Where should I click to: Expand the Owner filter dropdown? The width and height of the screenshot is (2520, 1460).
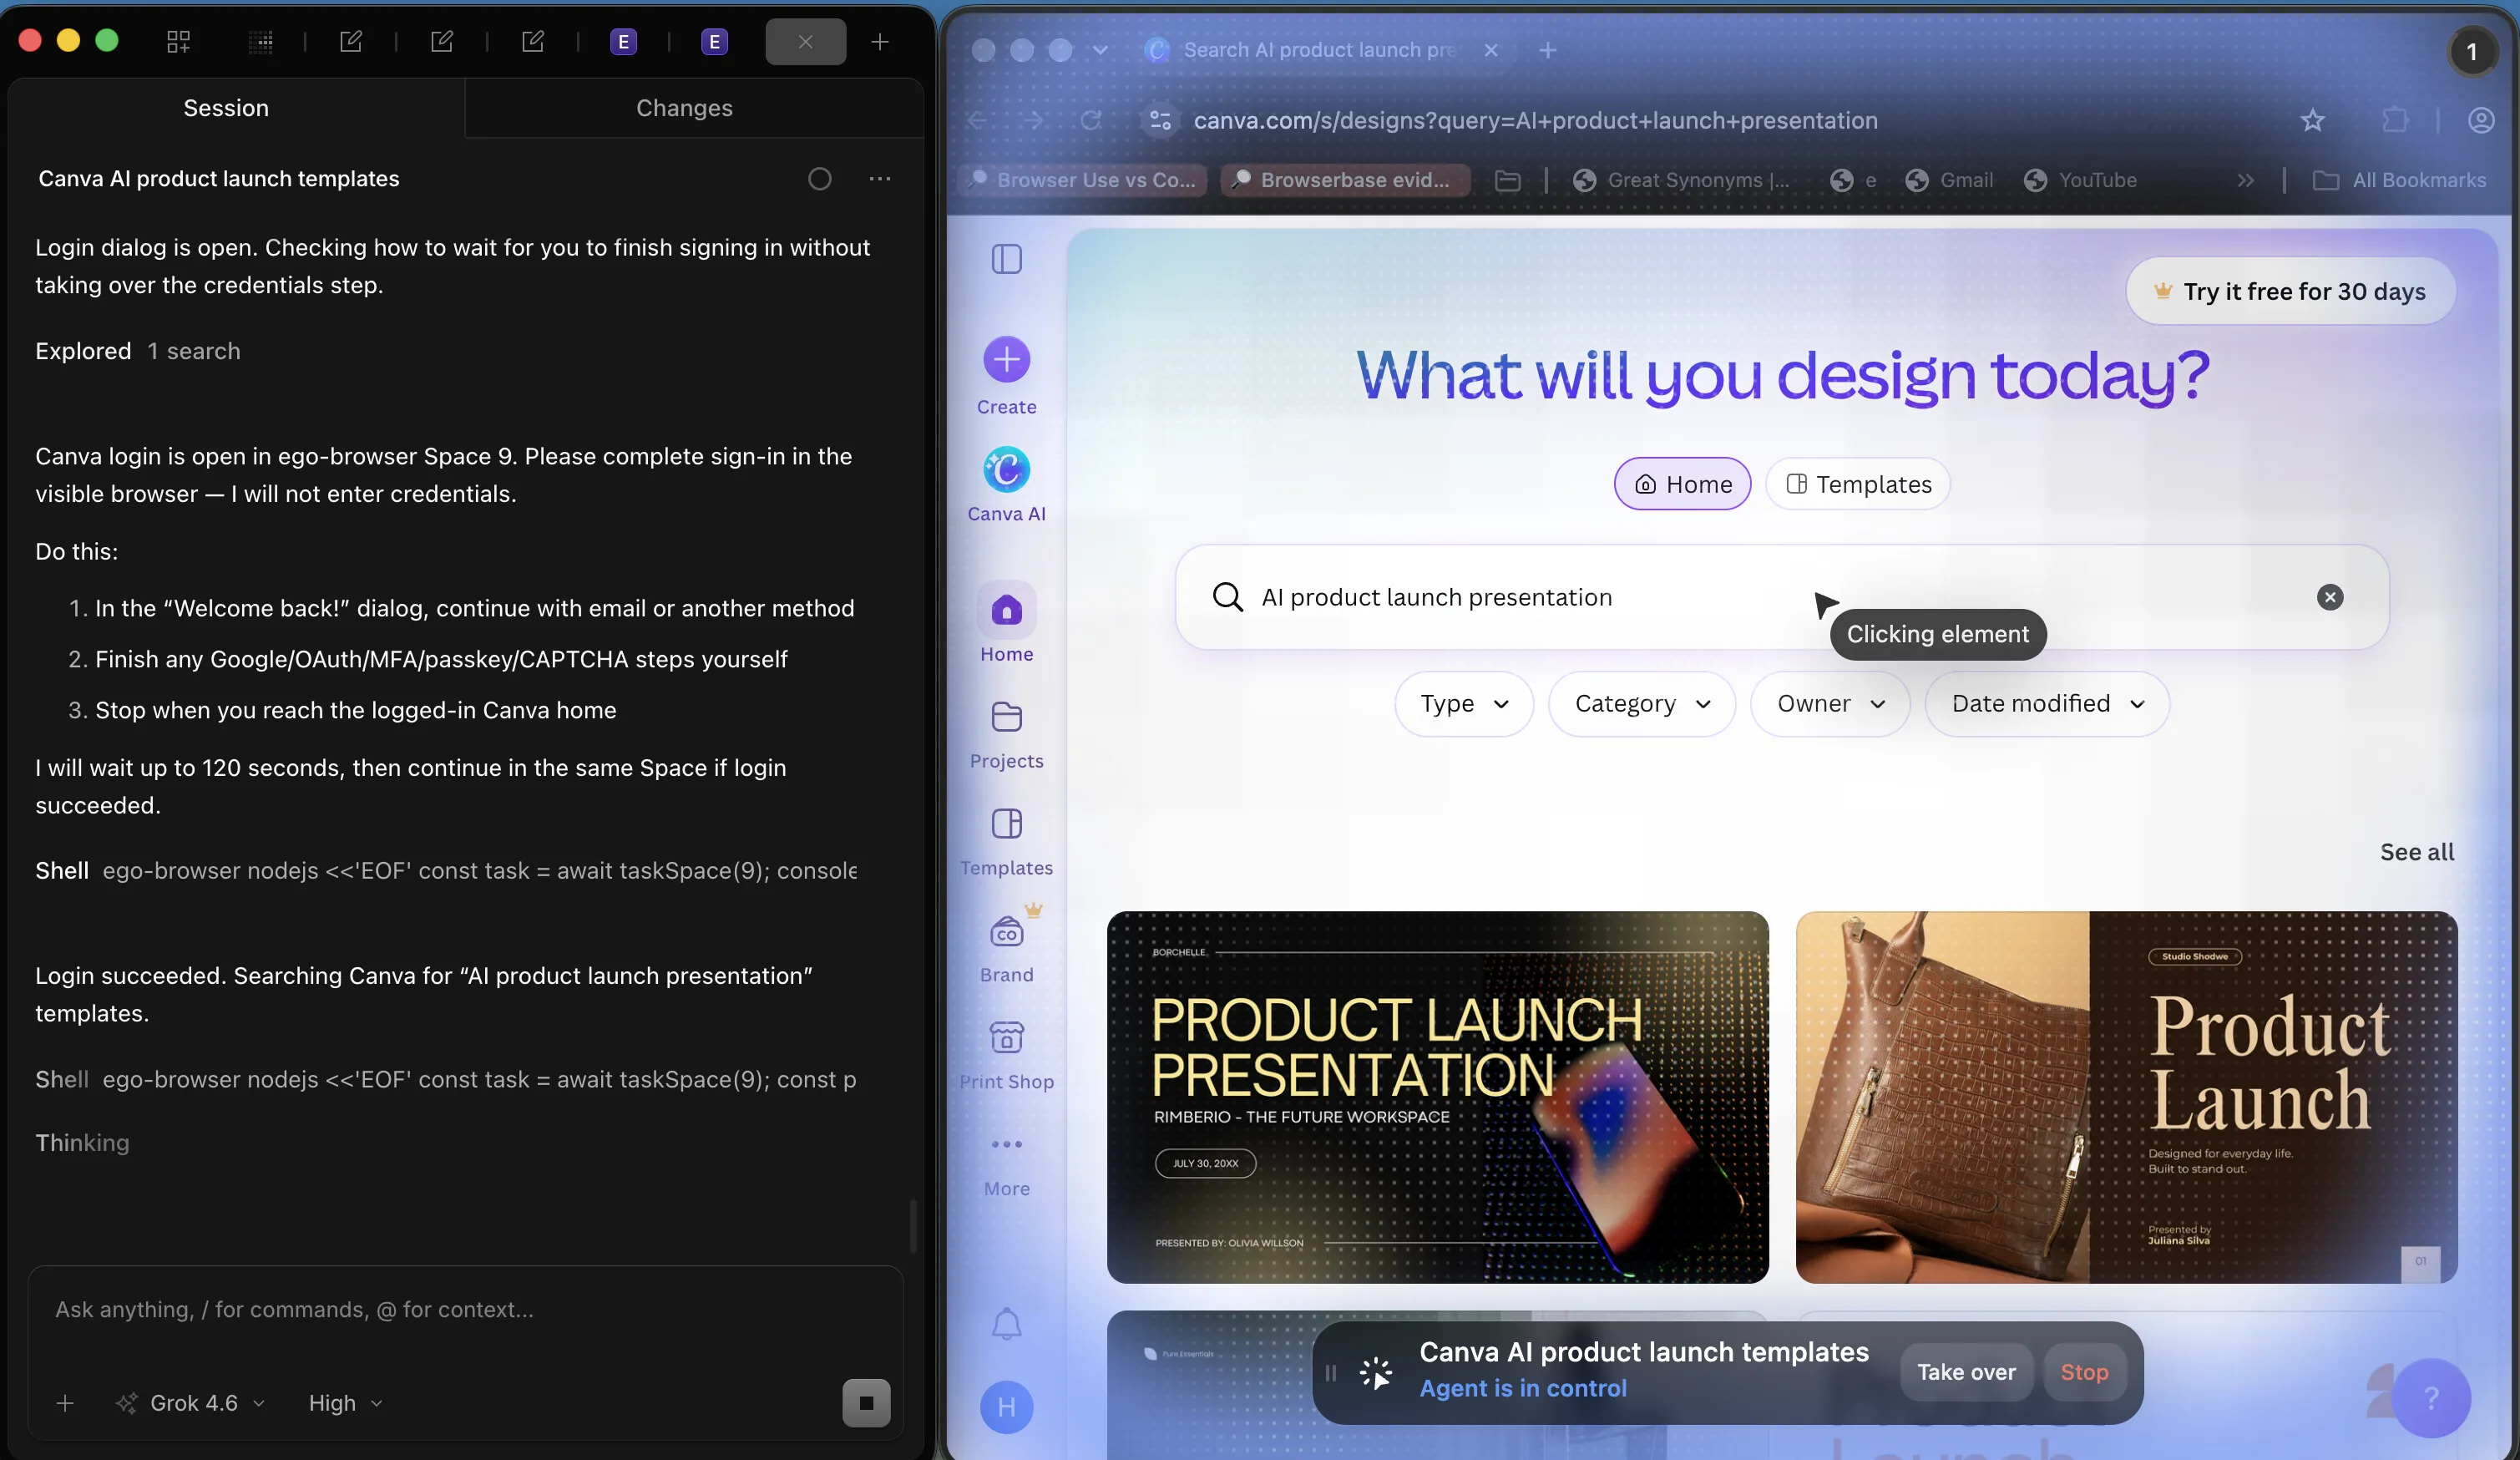[x=1830, y=704]
